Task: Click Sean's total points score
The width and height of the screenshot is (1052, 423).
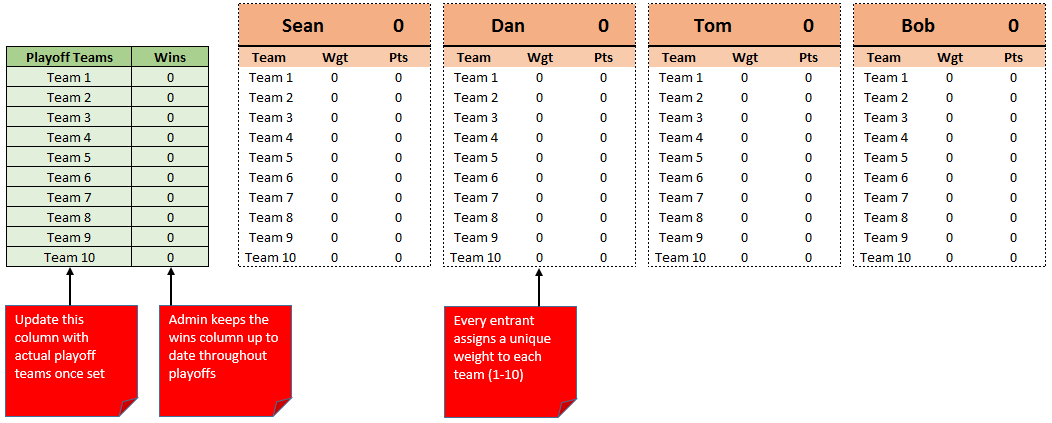Action: 398,26
